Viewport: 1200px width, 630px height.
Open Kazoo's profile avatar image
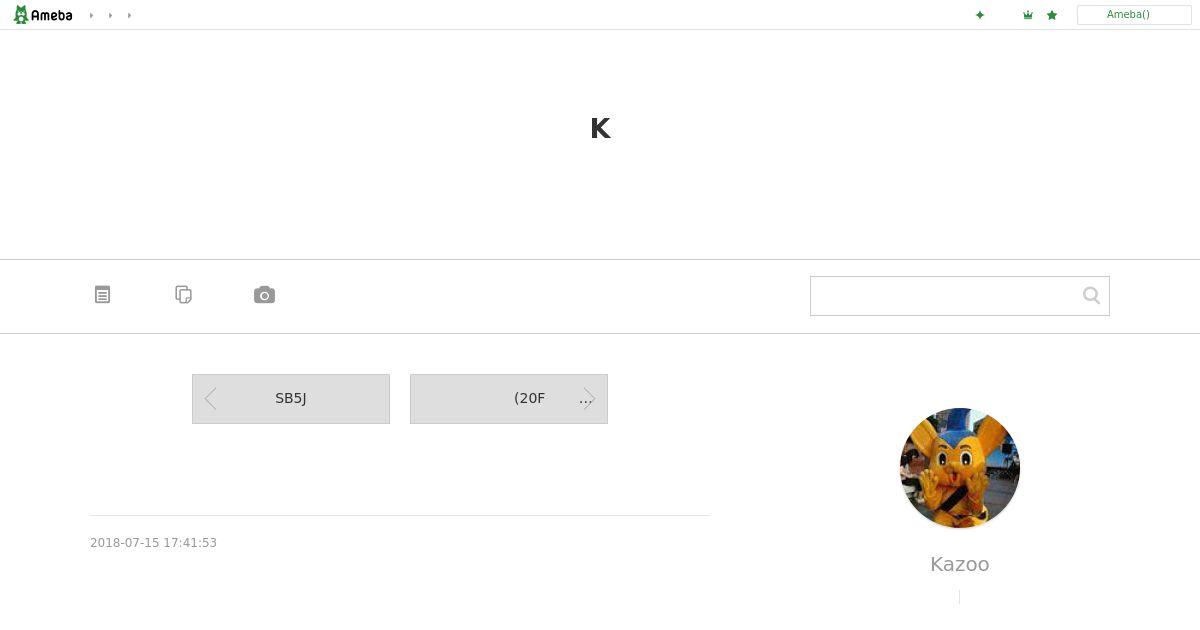coord(960,468)
